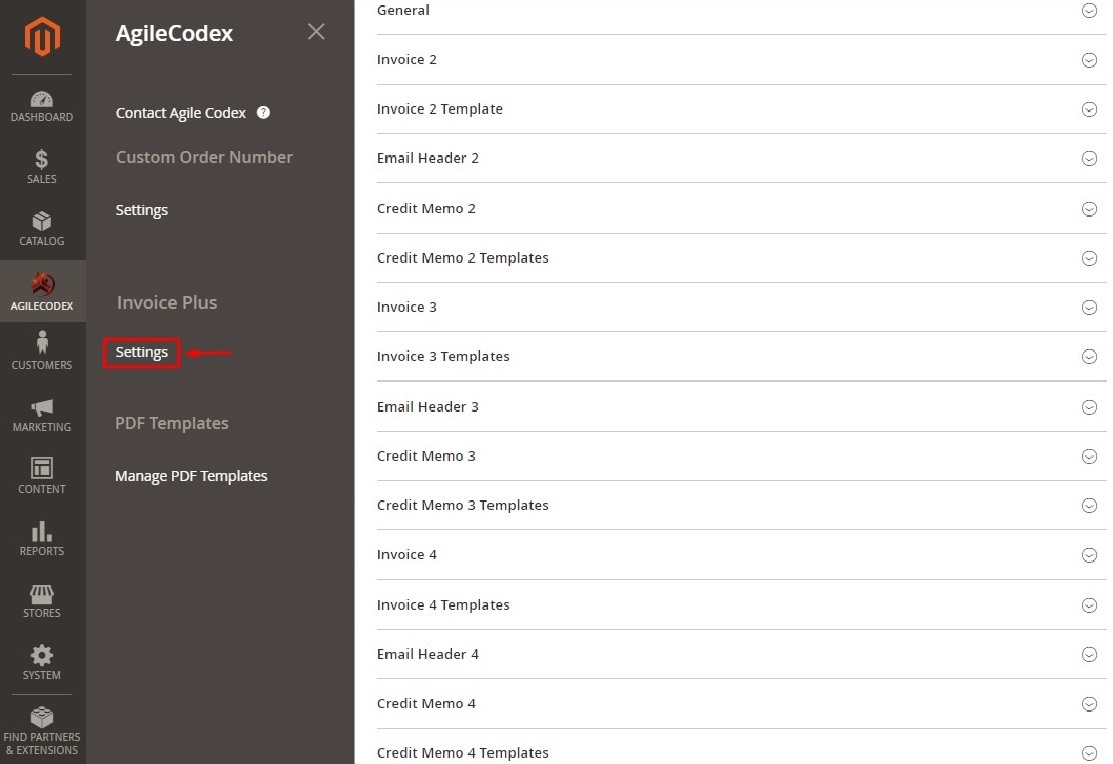Click the AgileCodex flyout heading

[174, 33]
